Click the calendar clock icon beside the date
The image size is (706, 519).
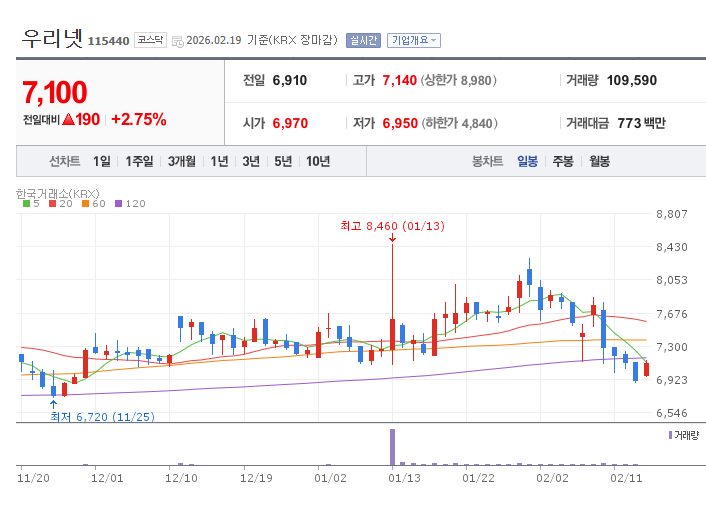[x=178, y=41]
